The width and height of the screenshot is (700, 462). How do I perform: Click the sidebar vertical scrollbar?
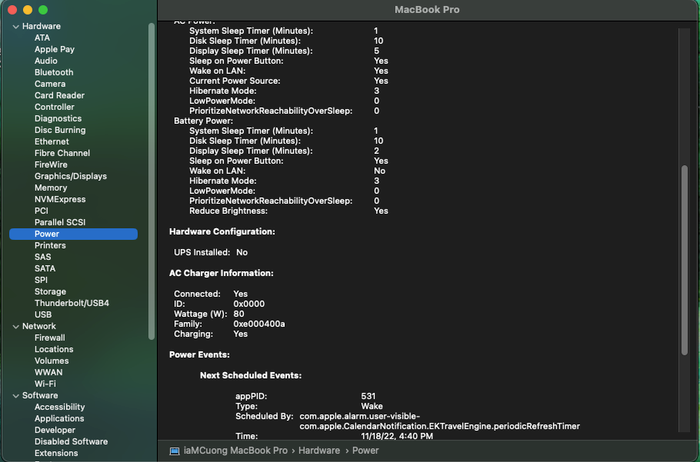tap(151, 181)
